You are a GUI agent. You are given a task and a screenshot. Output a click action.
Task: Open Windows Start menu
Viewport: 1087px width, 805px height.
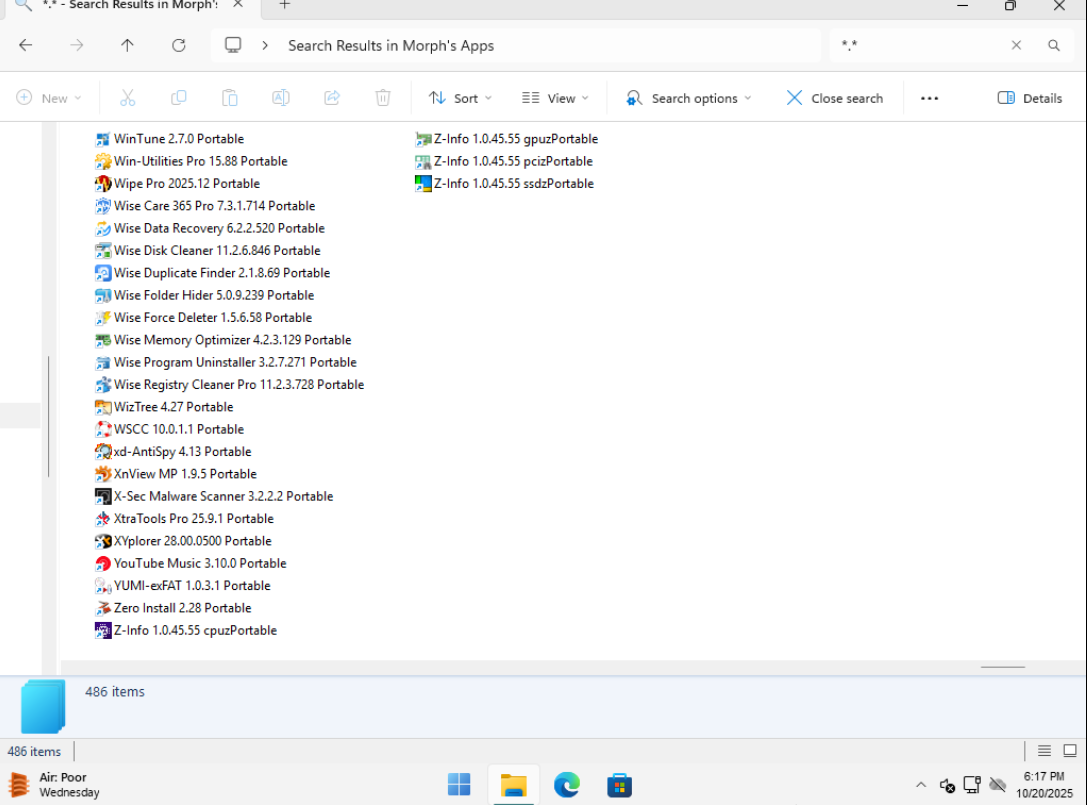[x=459, y=785]
